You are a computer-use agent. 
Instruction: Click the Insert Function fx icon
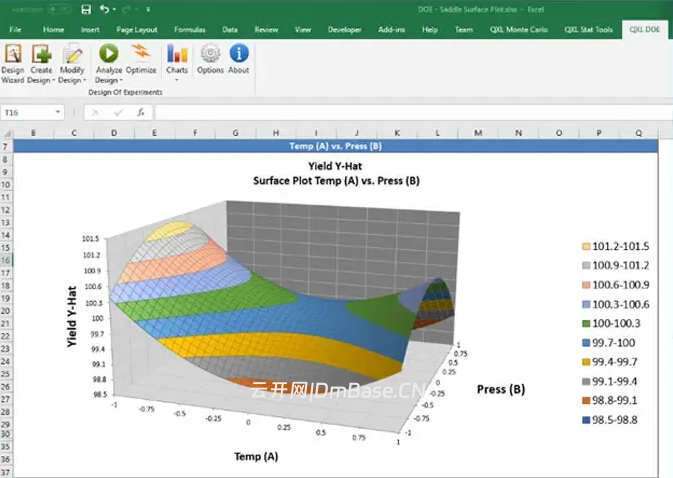tap(140, 112)
